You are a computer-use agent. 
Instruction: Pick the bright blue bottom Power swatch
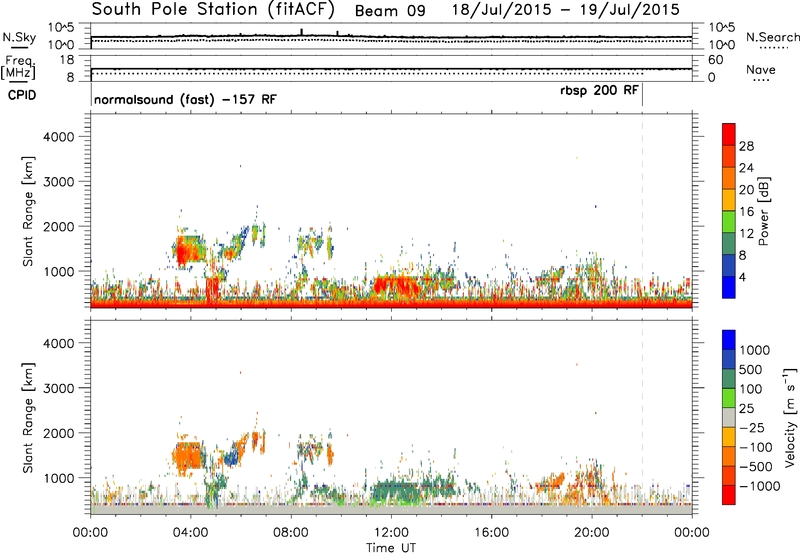click(729, 287)
